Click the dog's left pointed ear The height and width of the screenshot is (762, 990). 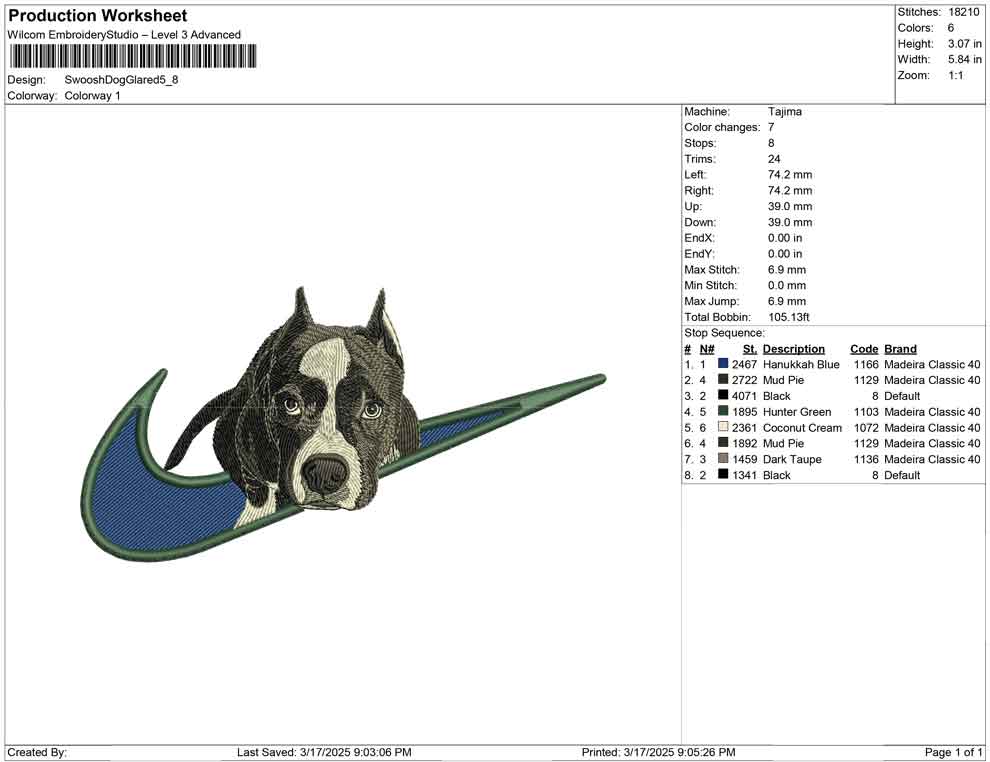click(303, 306)
